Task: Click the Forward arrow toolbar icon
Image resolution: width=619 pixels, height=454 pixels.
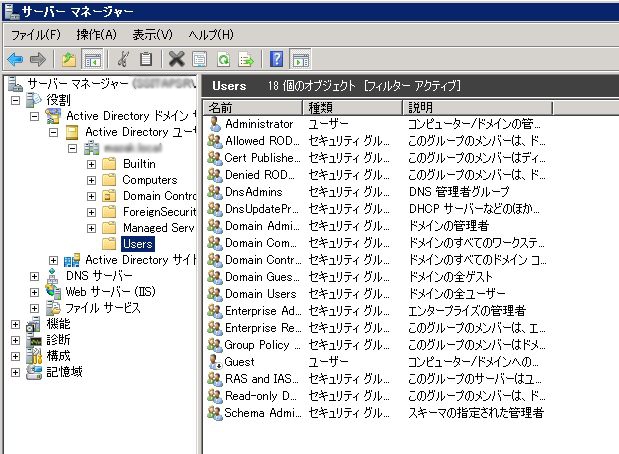Action: tap(38, 60)
